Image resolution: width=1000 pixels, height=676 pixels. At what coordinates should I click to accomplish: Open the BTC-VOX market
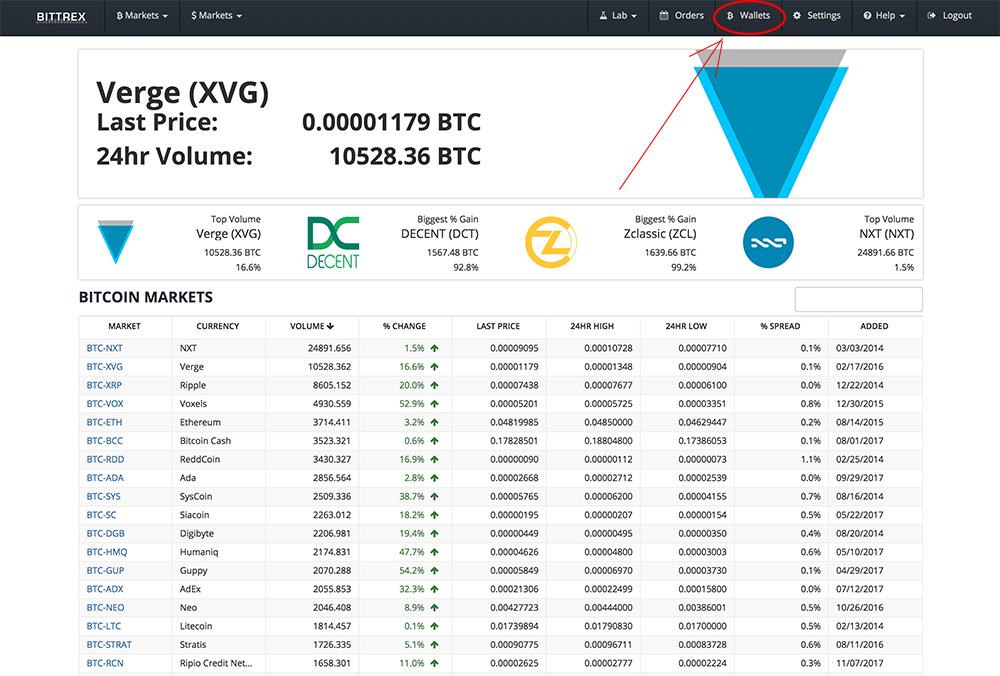[105, 404]
